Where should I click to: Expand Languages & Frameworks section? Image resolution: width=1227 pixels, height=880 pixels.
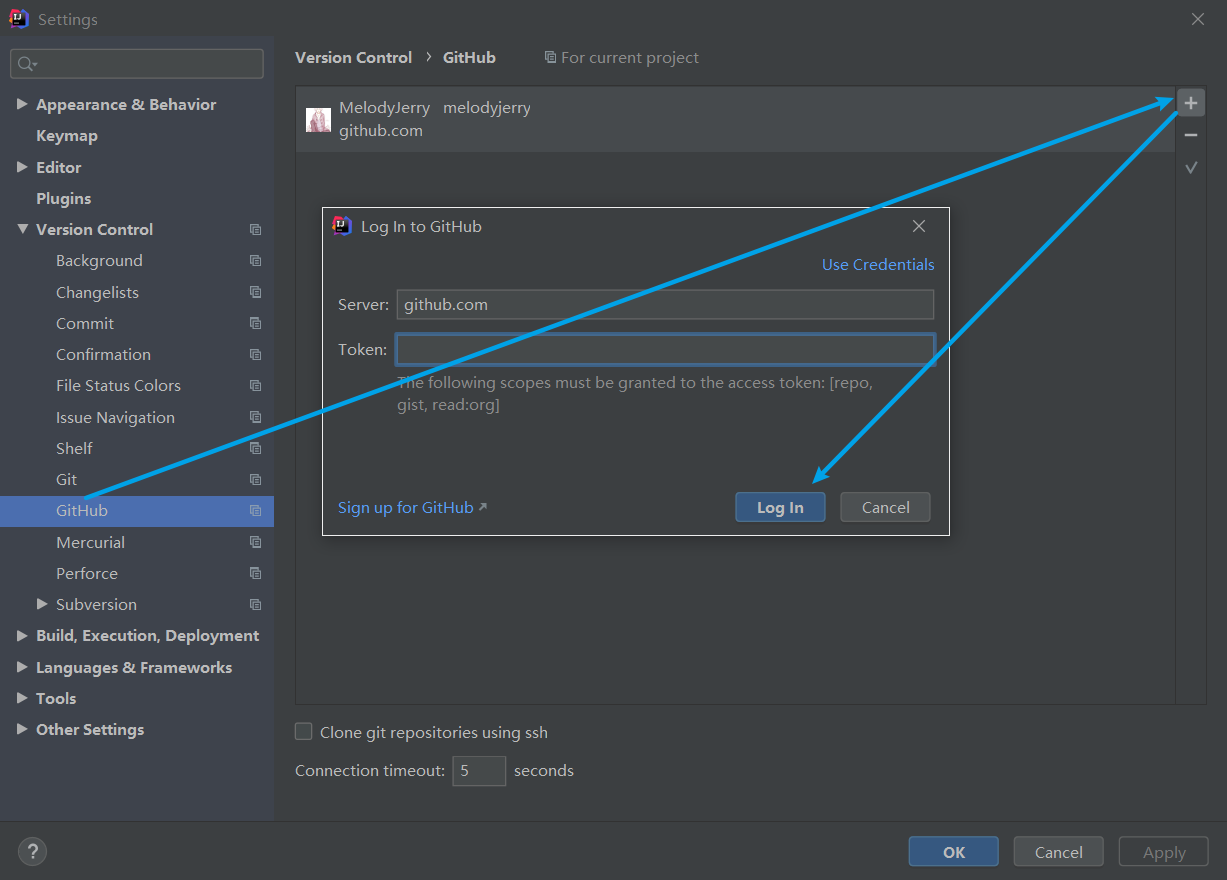pos(22,667)
